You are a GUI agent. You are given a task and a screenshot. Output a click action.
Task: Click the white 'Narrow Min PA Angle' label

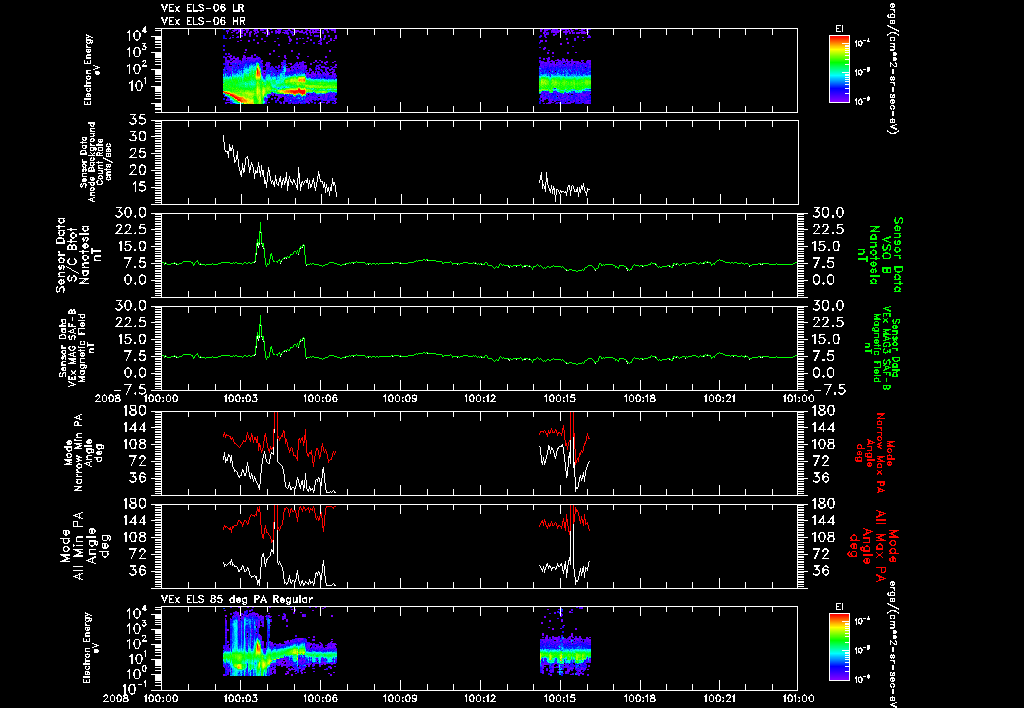[x=86, y=451]
